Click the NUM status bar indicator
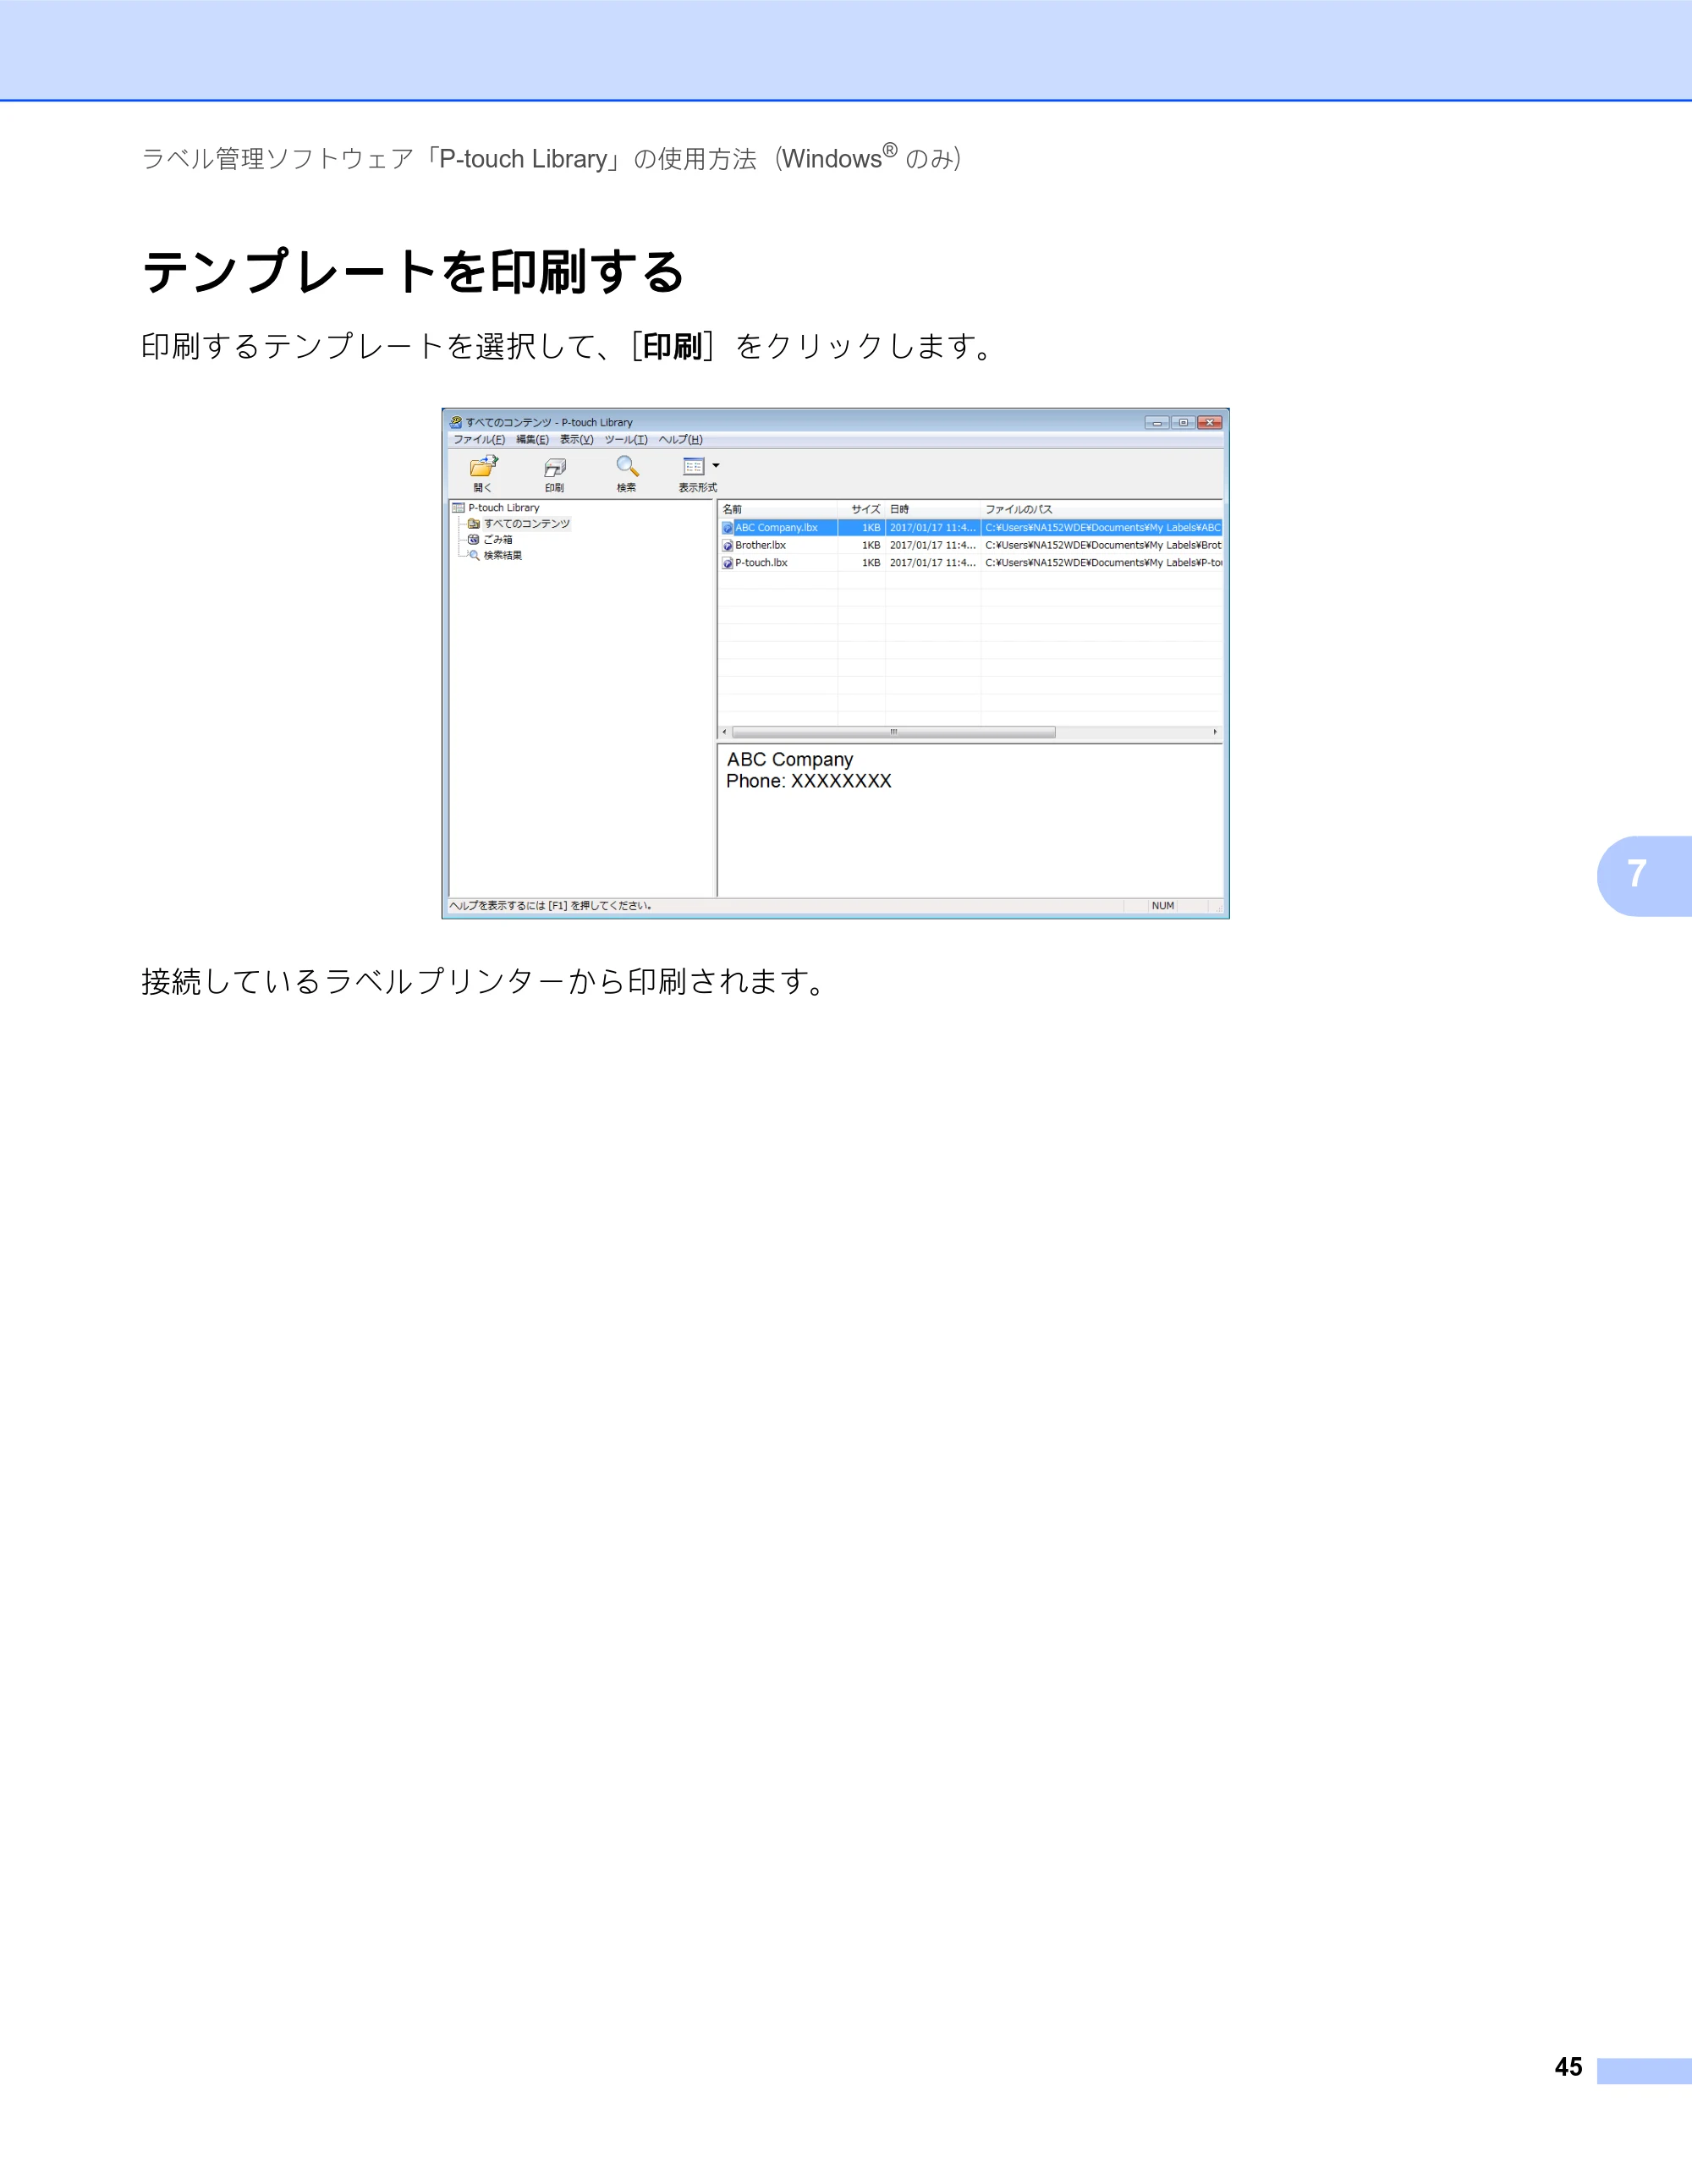This screenshot has width=1692, height=2184. coord(1163,906)
